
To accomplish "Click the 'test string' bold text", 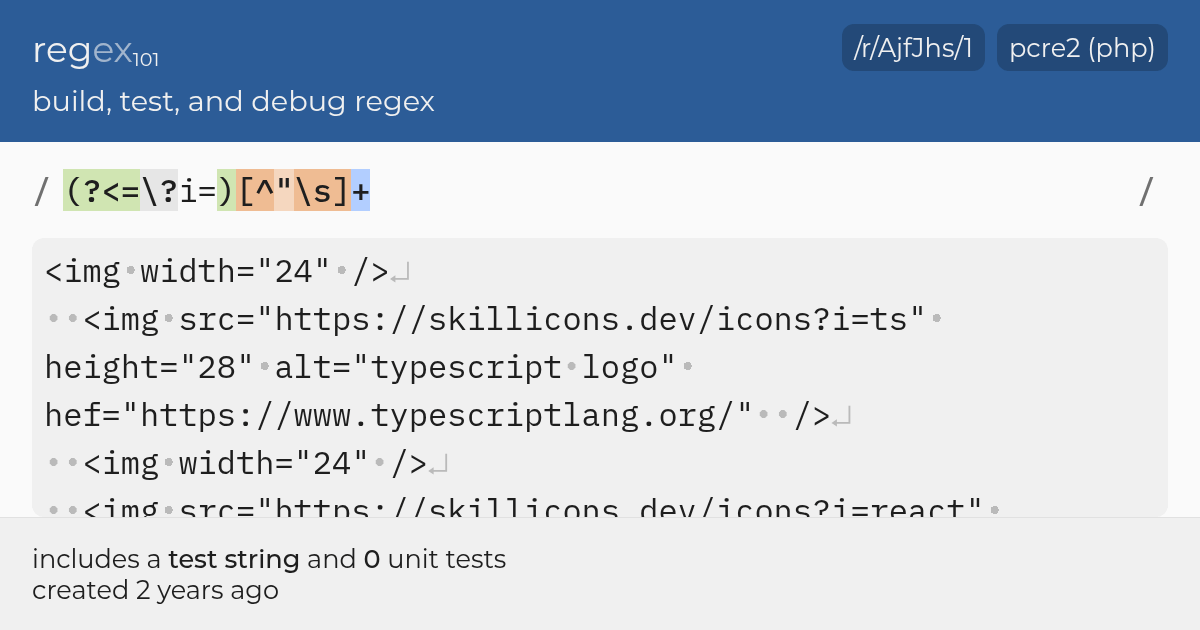I will click(234, 559).
